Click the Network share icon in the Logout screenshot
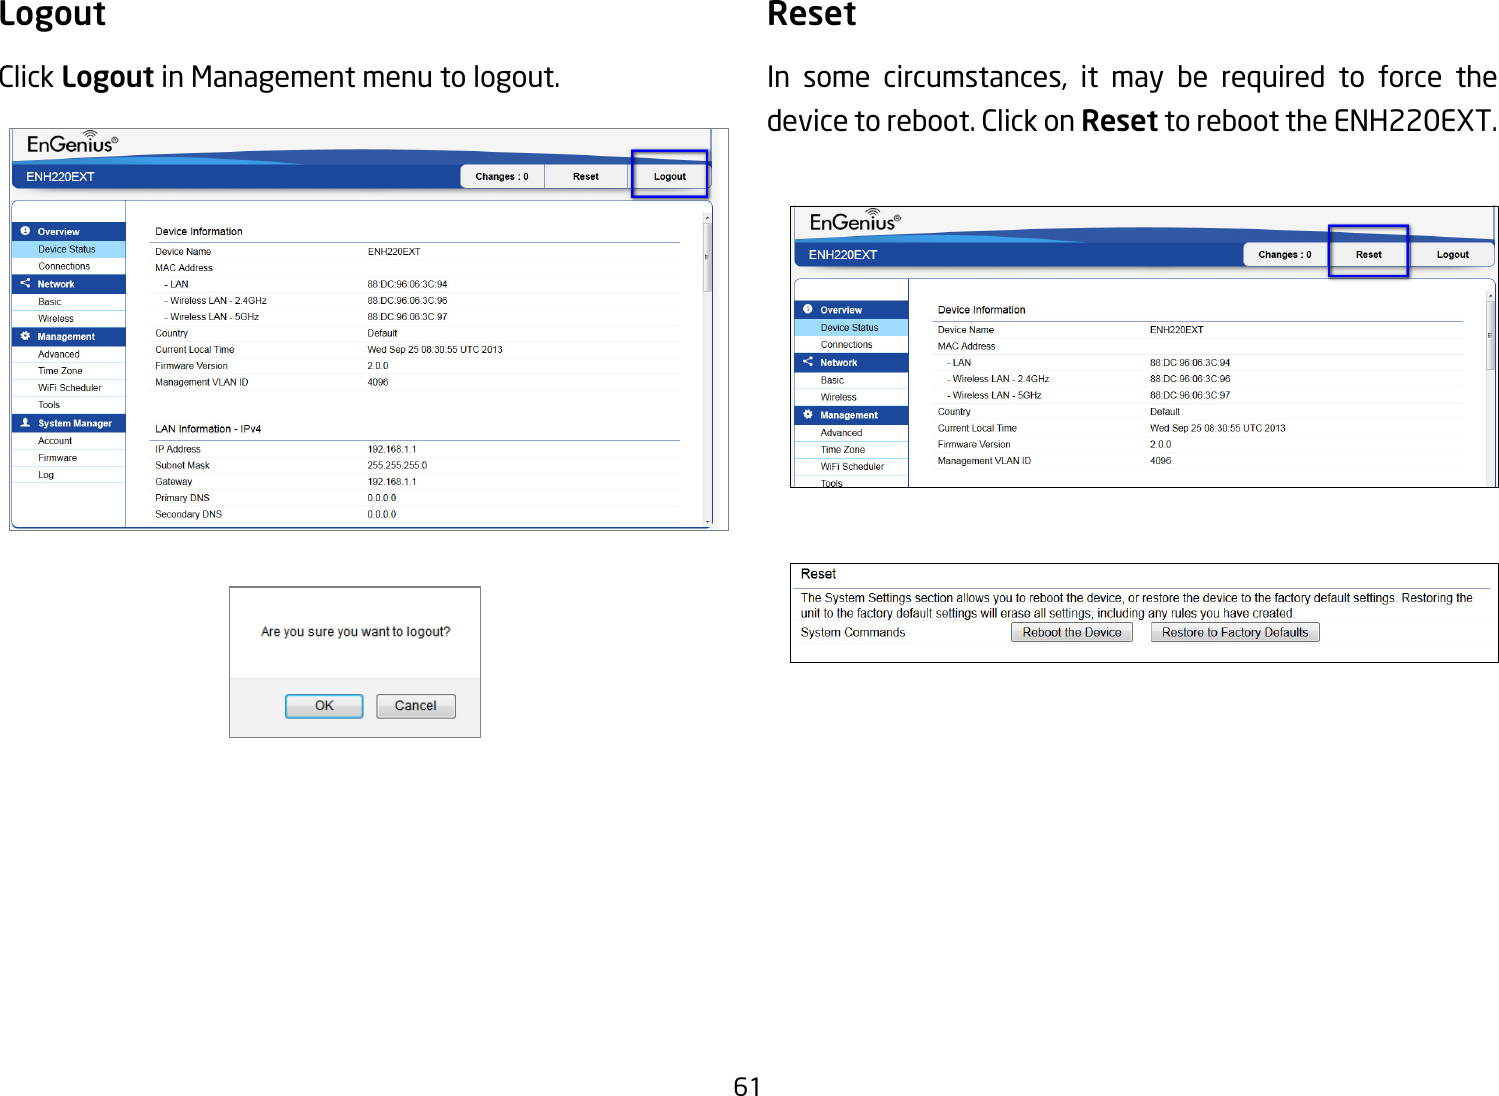Viewport: 1499px width, 1096px height. click(x=25, y=284)
